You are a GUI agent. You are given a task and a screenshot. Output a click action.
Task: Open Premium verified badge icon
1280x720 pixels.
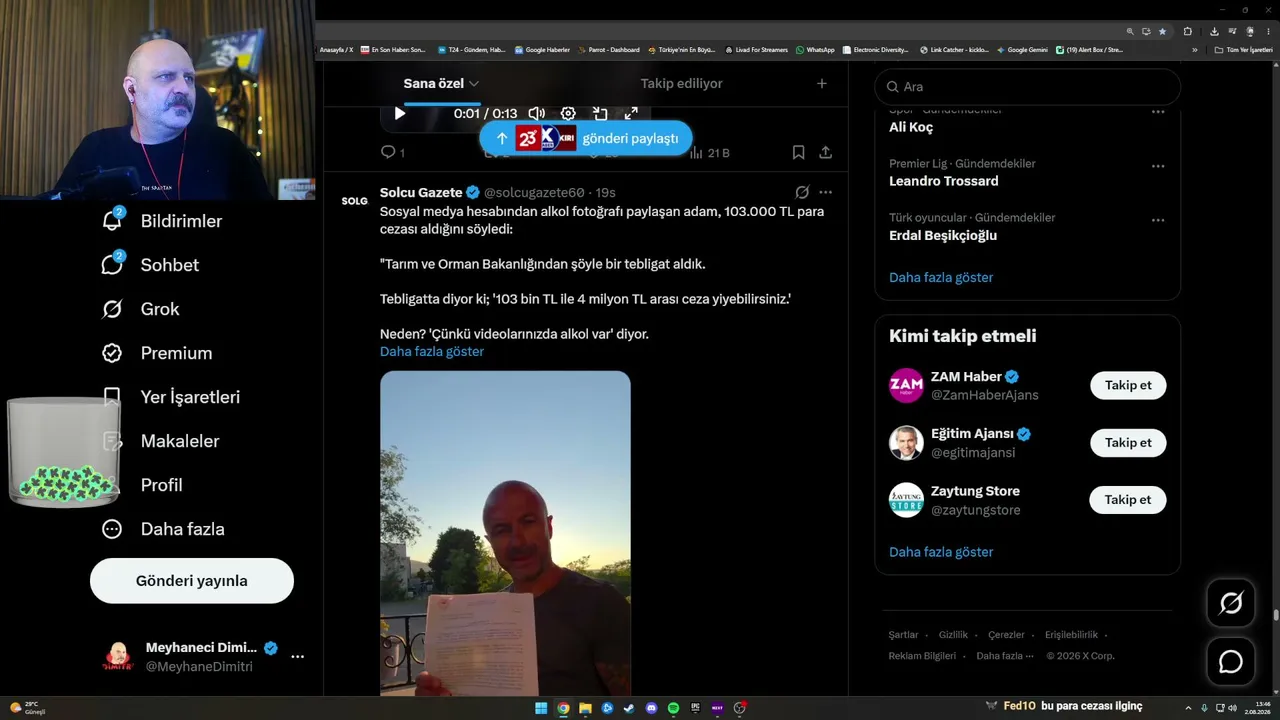(x=112, y=353)
